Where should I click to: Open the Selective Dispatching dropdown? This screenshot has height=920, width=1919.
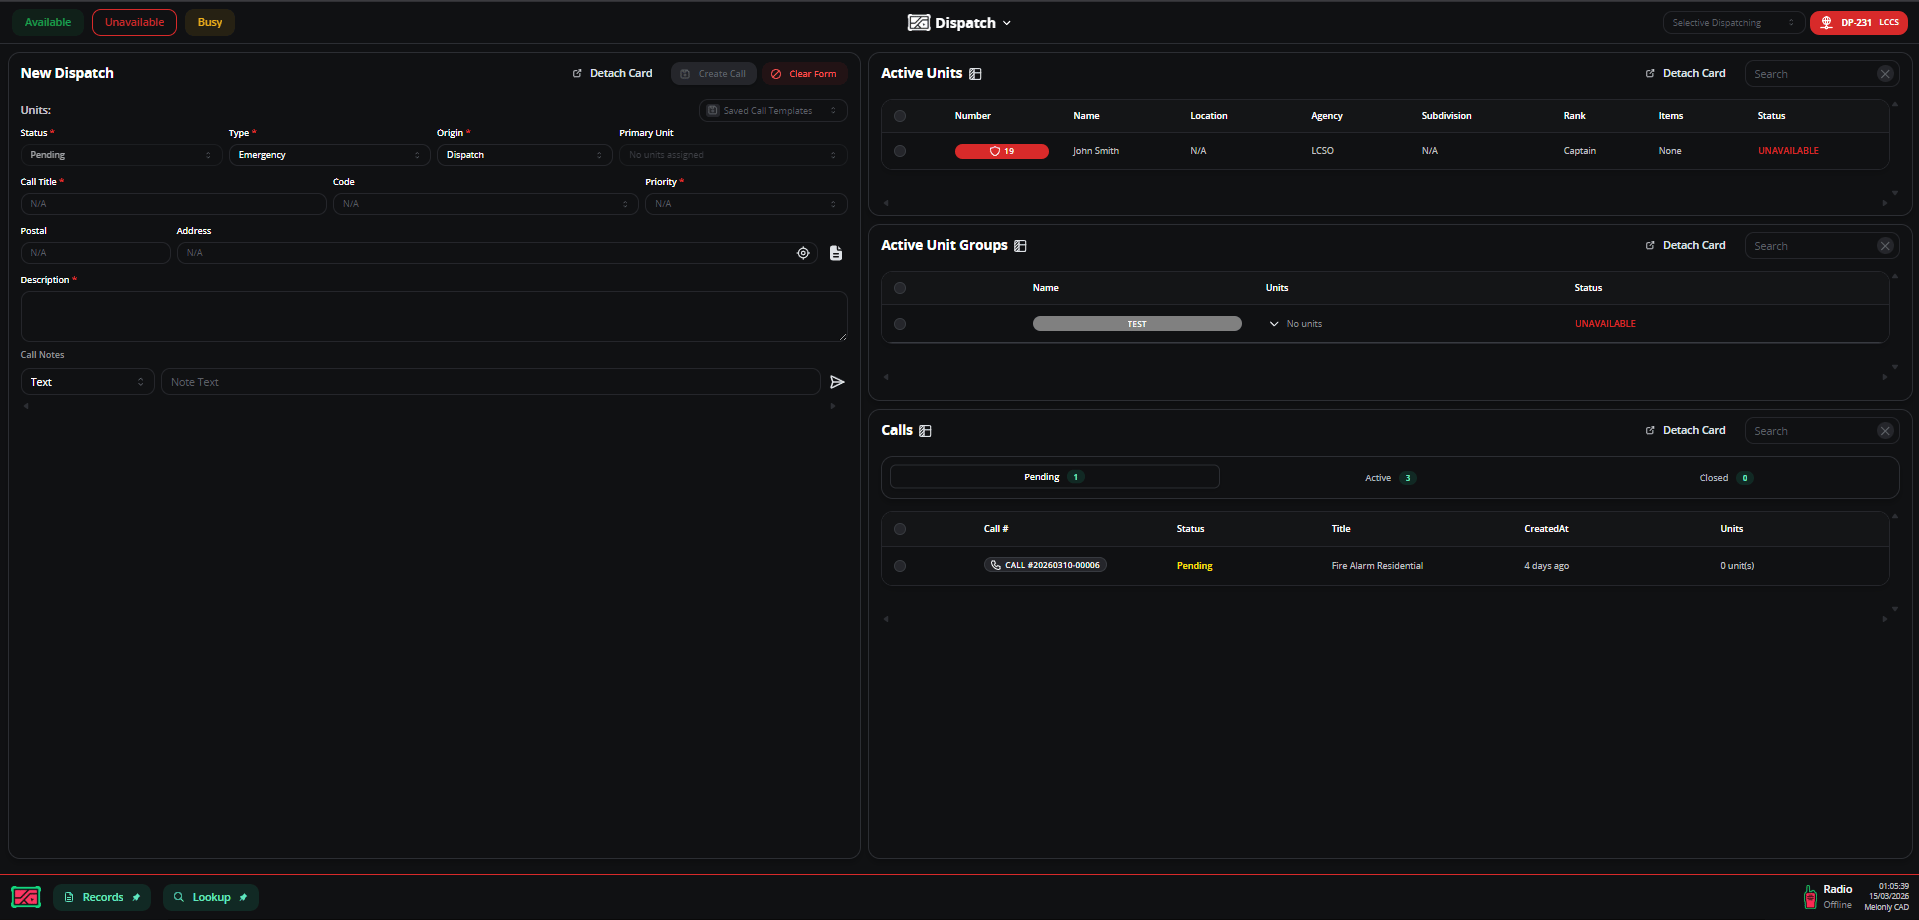(1733, 23)
